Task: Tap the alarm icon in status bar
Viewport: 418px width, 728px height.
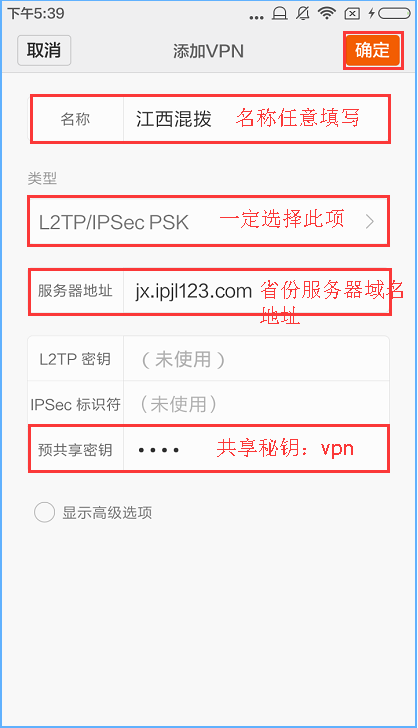Action: point(280,13)
